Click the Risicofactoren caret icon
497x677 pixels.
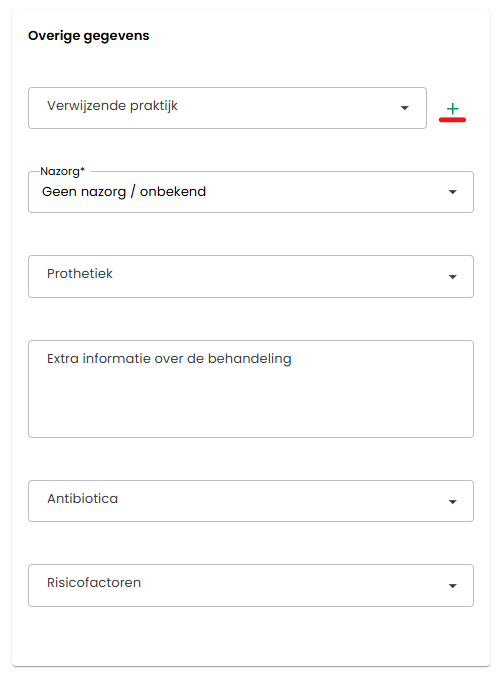pyautogui.click(x=452, y=586)
